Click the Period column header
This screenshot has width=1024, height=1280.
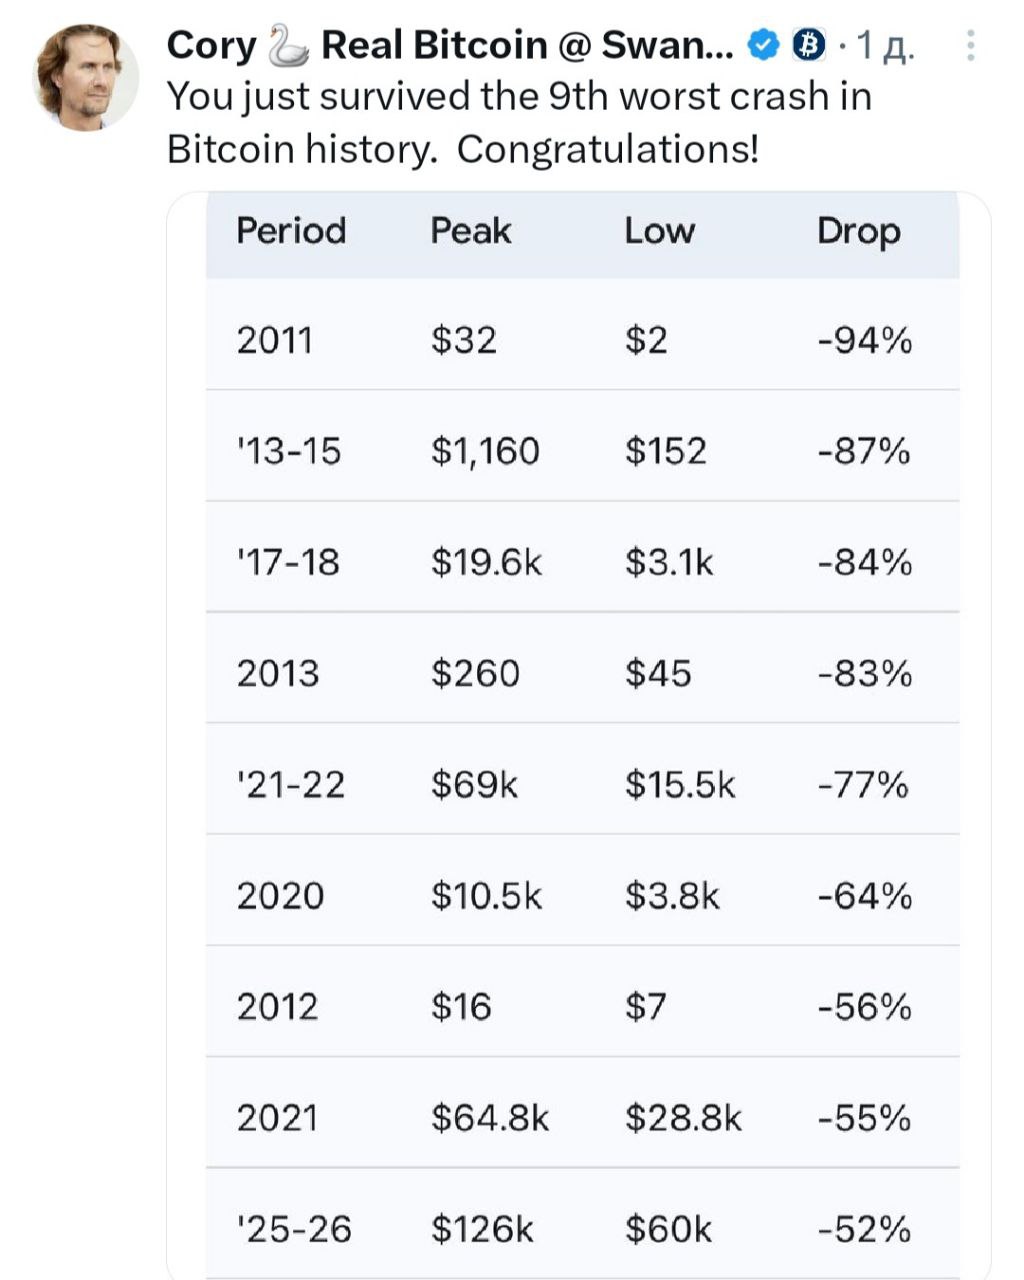(291, 231)
